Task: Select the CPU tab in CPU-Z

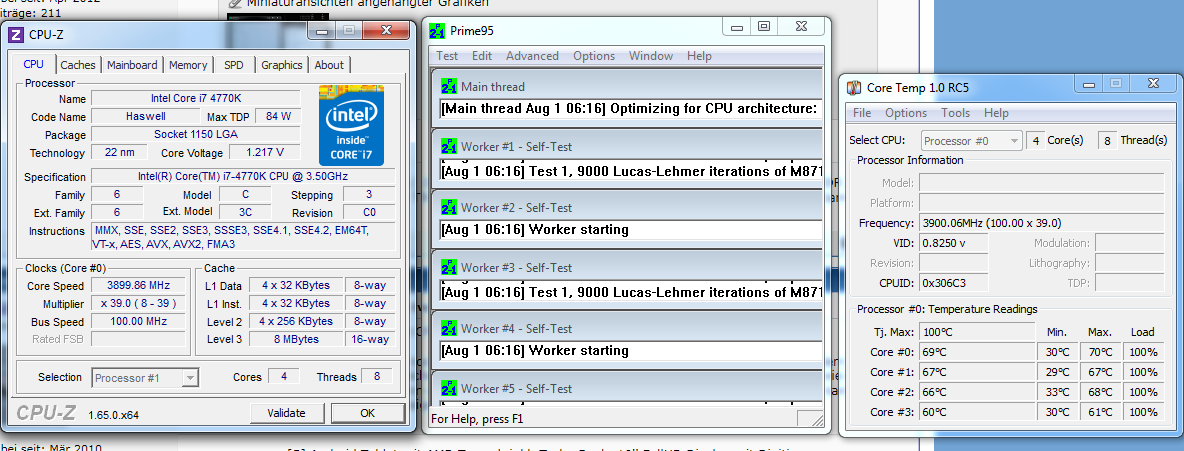Action: point(34,64)
